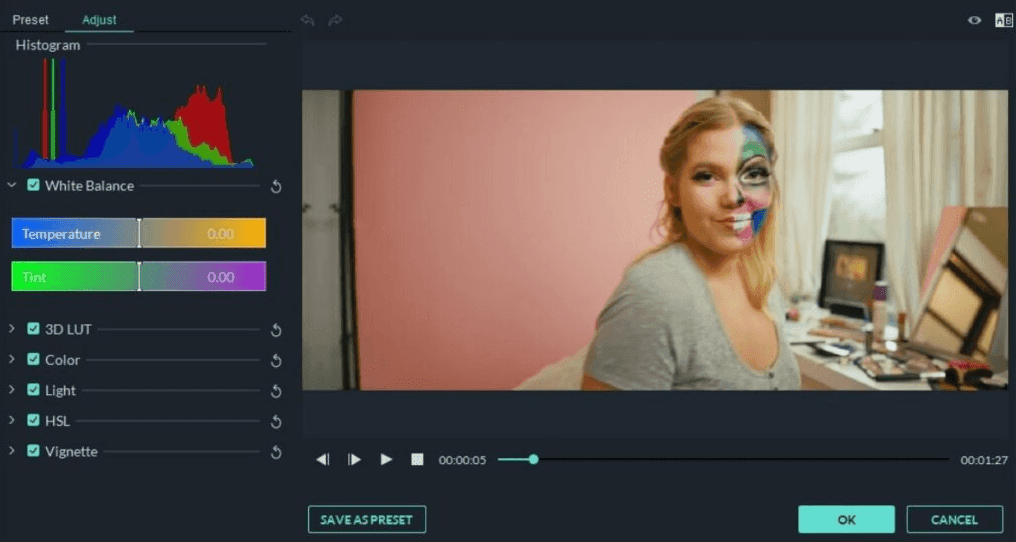Confirm changes with the OK button
The width and height of the screenshot is (1016, 542).
846,519
